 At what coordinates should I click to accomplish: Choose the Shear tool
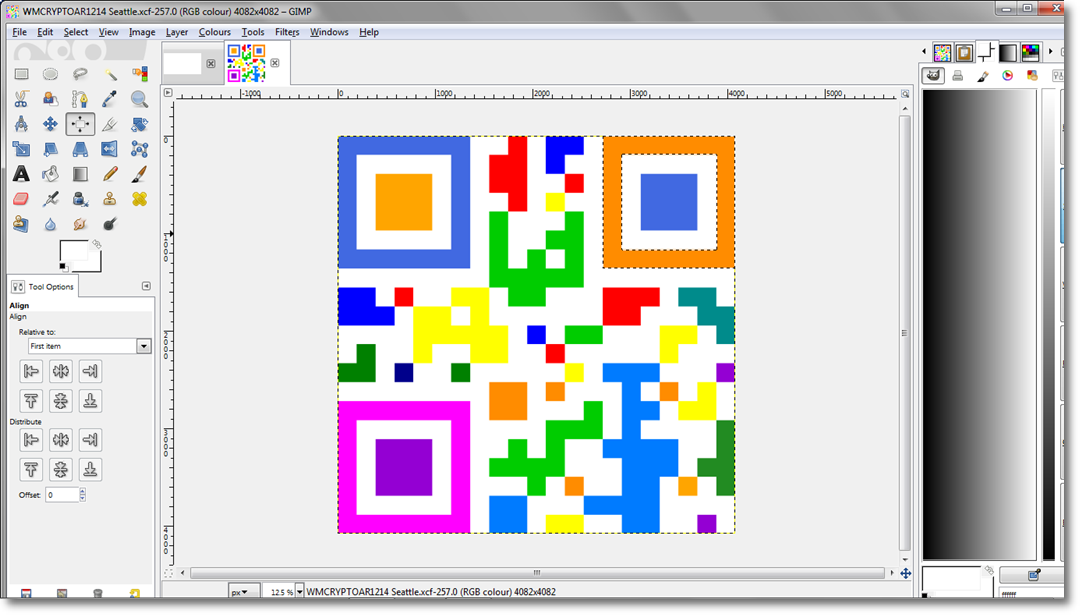tap(50, 149)
